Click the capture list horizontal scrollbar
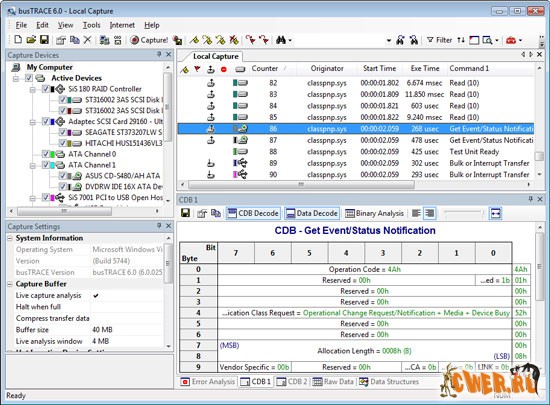 click(301, 184)
